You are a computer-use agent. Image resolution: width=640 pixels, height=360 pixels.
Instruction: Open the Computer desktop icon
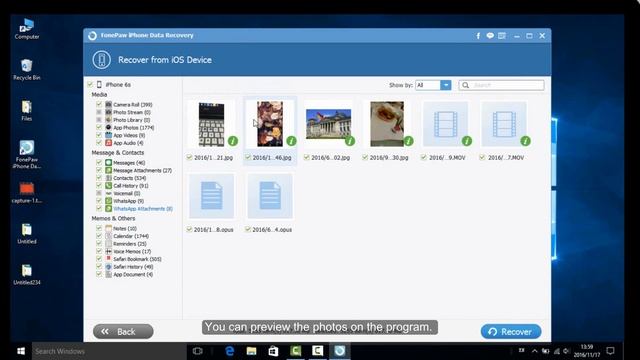coord(27,29)
